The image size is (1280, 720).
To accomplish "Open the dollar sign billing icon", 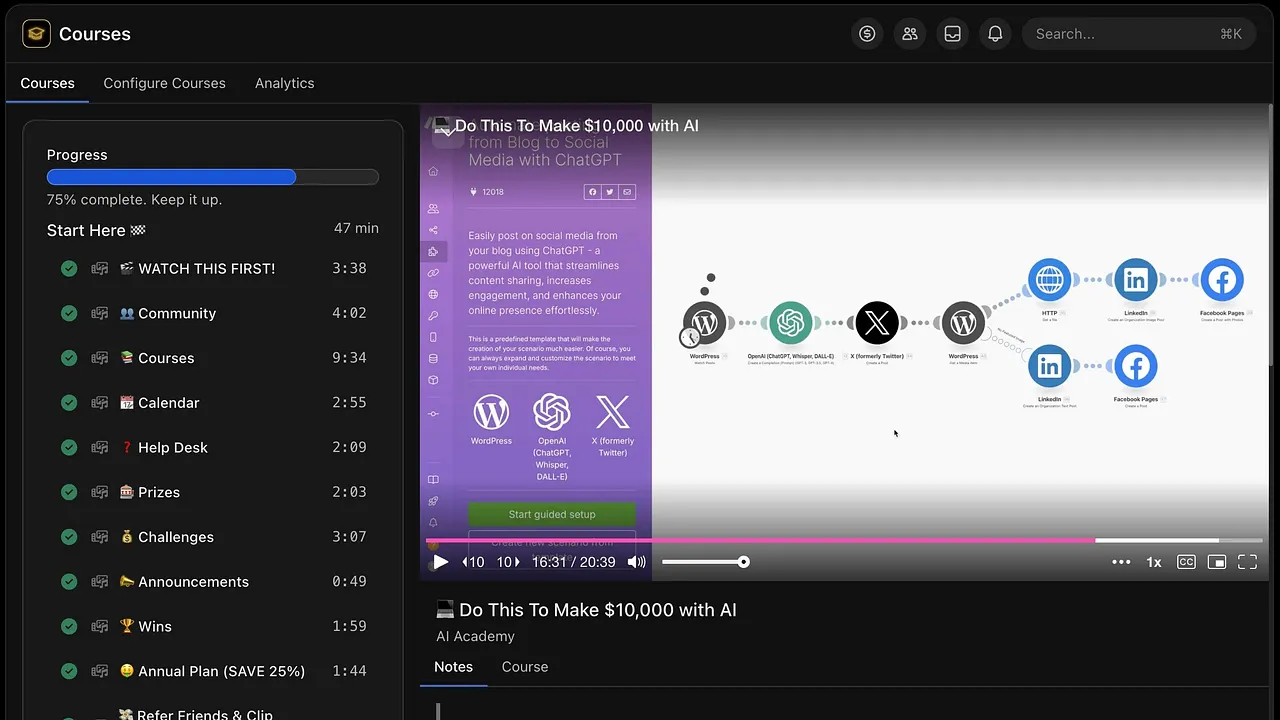I will [867, 34].
